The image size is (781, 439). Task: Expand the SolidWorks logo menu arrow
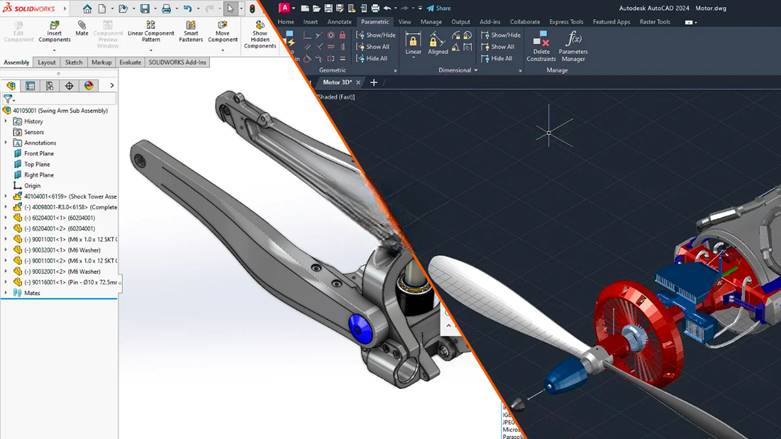coord(65,9)
